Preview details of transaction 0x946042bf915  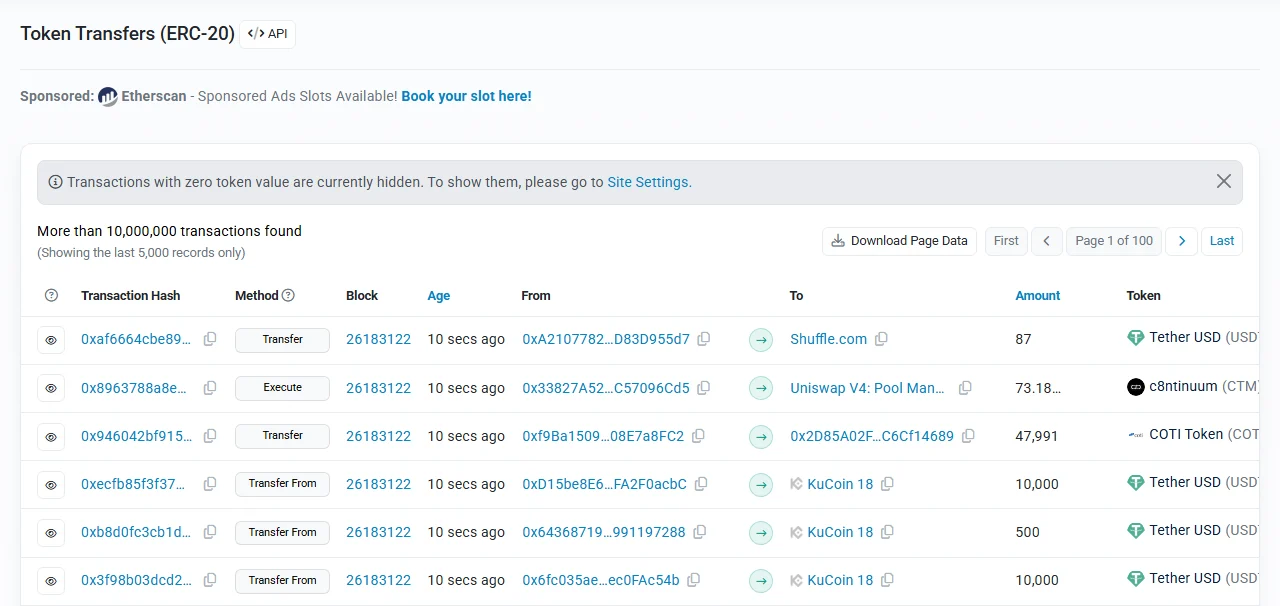pyautogui.click(x=51, y=436)
